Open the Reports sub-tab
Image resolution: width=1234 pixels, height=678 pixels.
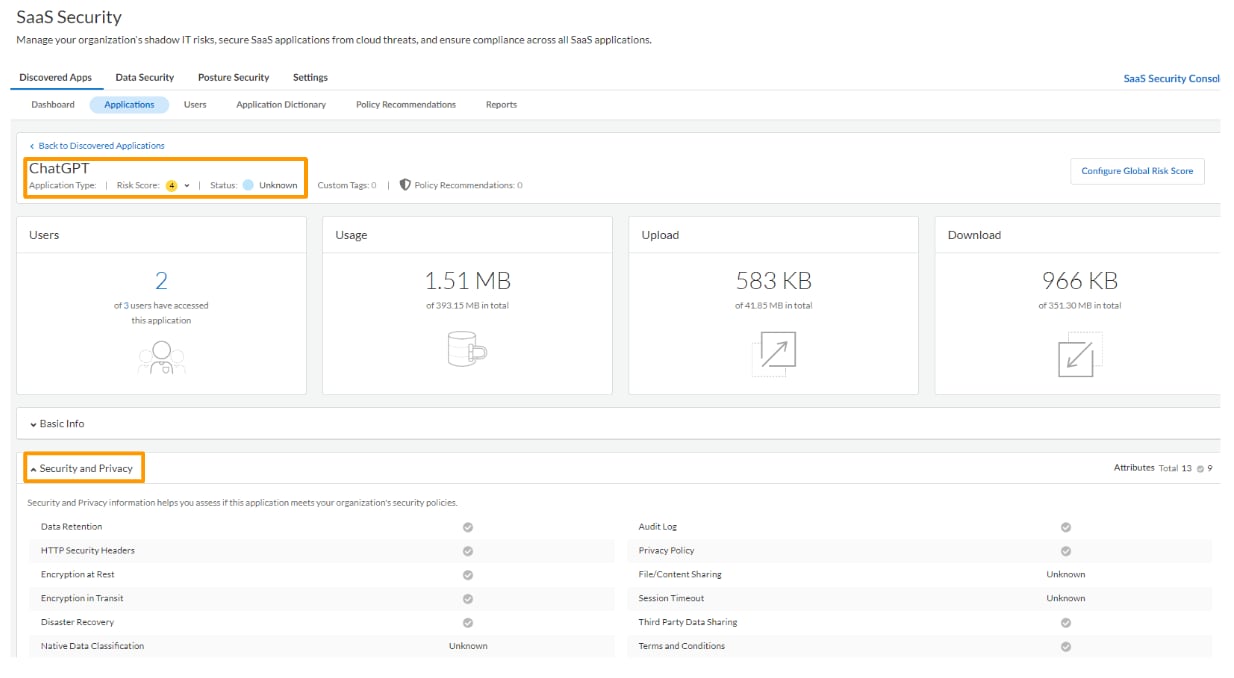coord(501,104)
